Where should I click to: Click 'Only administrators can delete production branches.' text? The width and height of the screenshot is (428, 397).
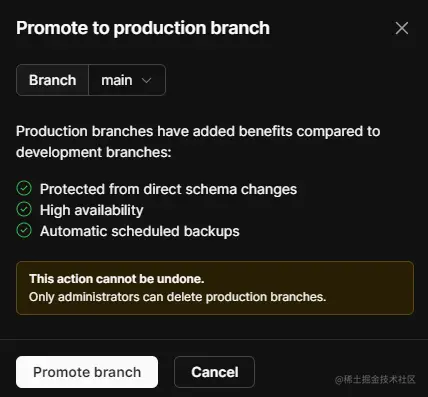point(177,297)
